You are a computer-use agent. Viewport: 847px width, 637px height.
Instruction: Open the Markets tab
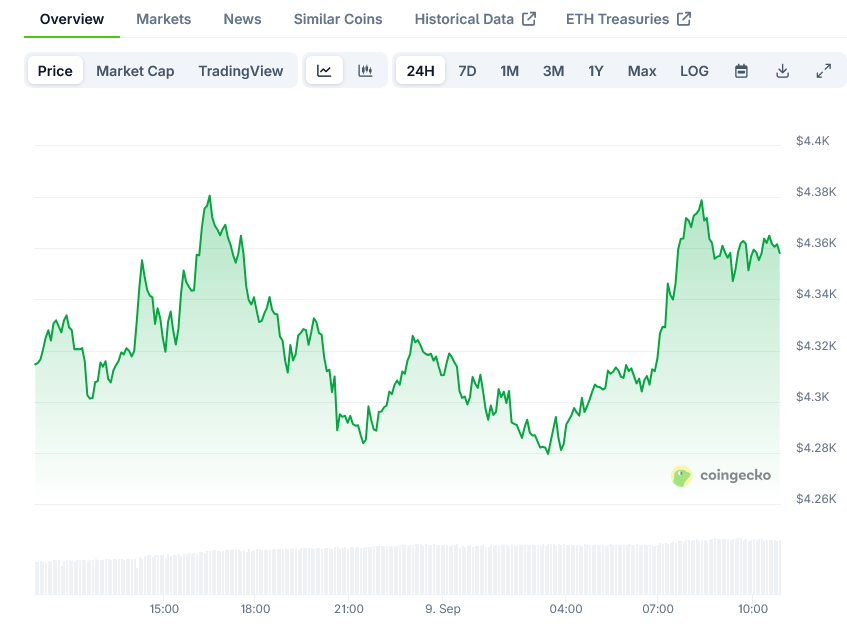(x=163, y=19)
